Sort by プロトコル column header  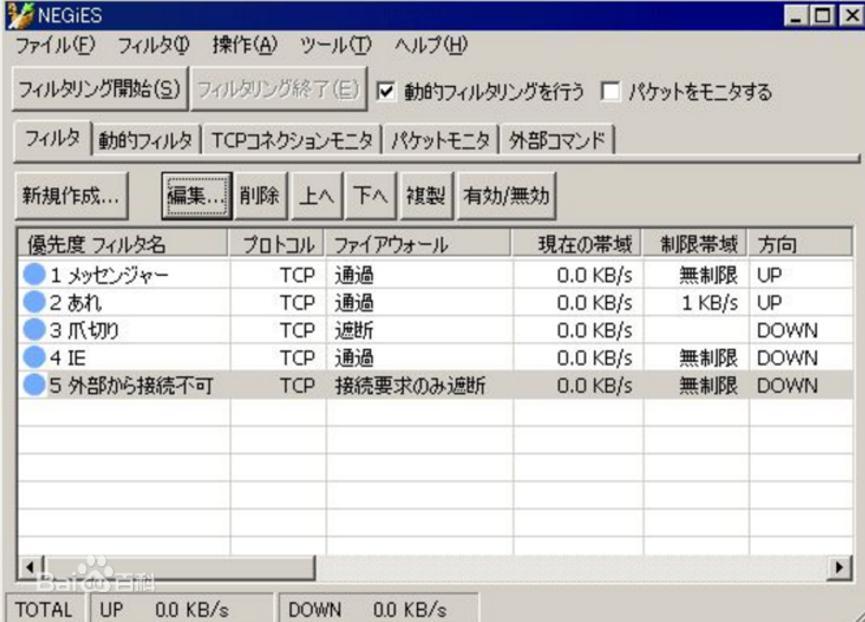coord(276,244)
